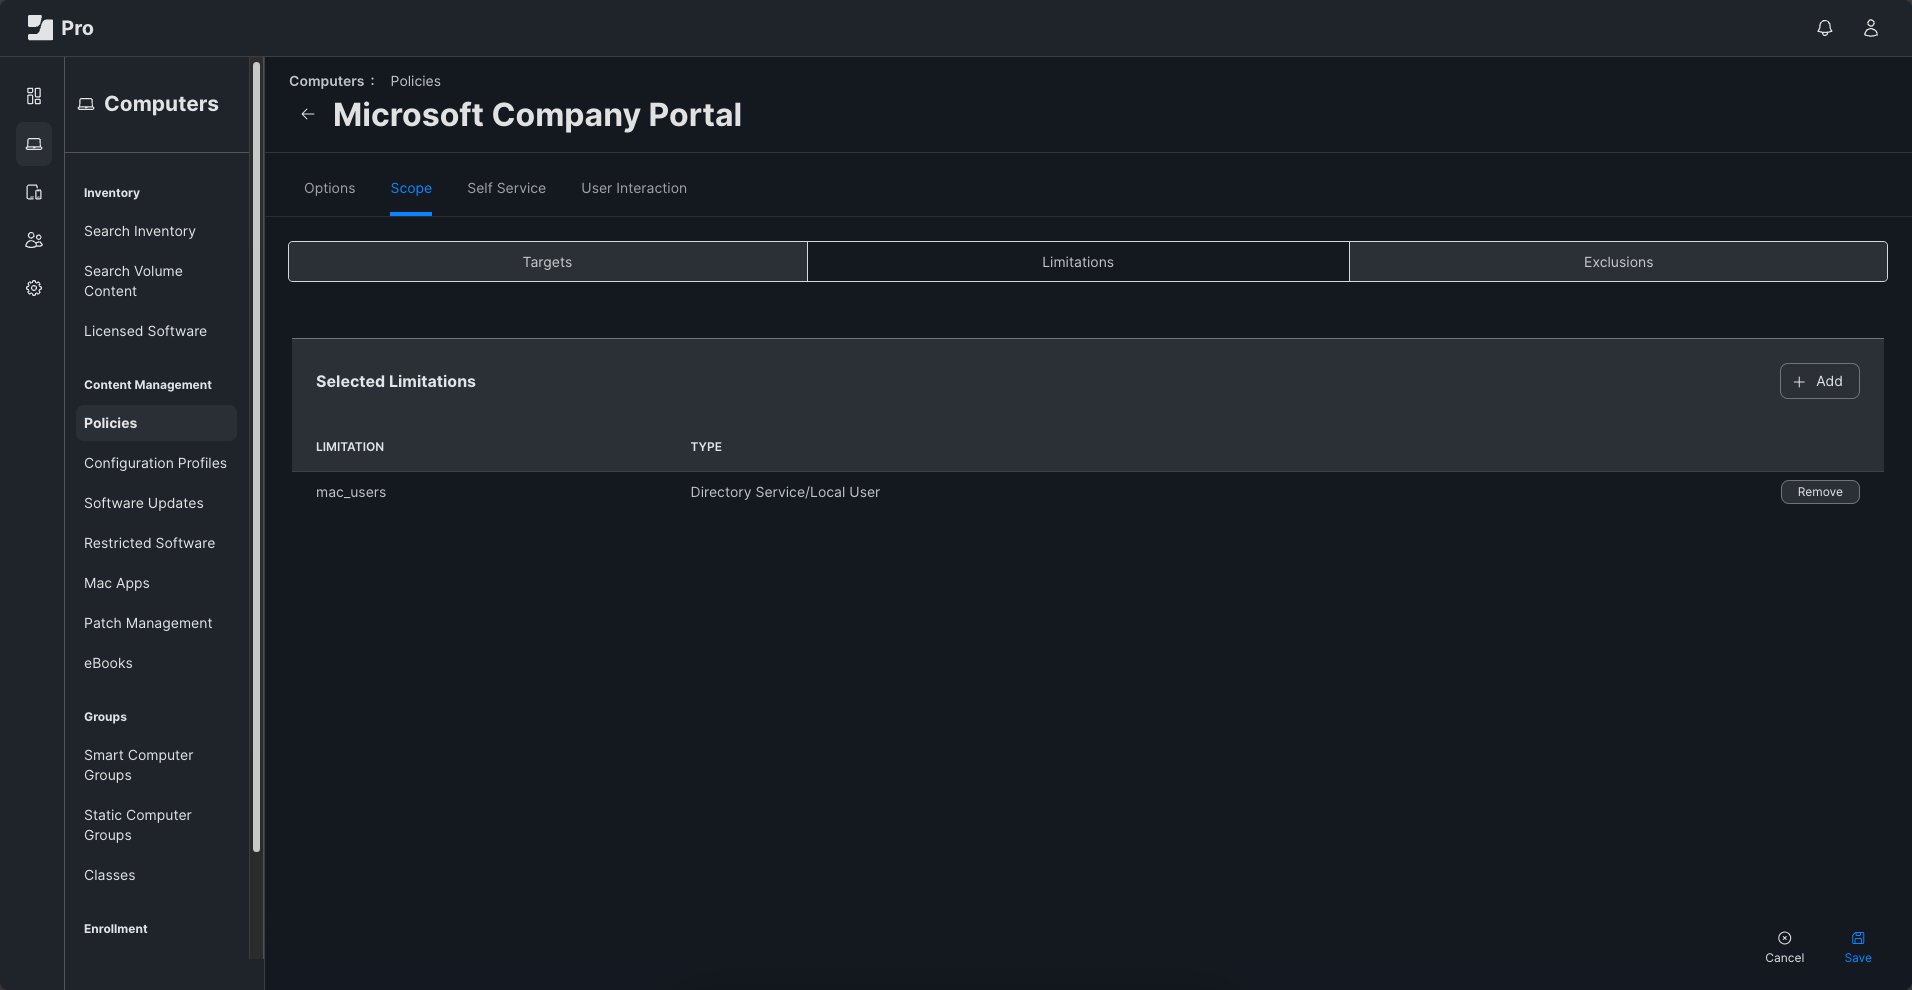Open Search Inventory

click(x=140, y=231)
